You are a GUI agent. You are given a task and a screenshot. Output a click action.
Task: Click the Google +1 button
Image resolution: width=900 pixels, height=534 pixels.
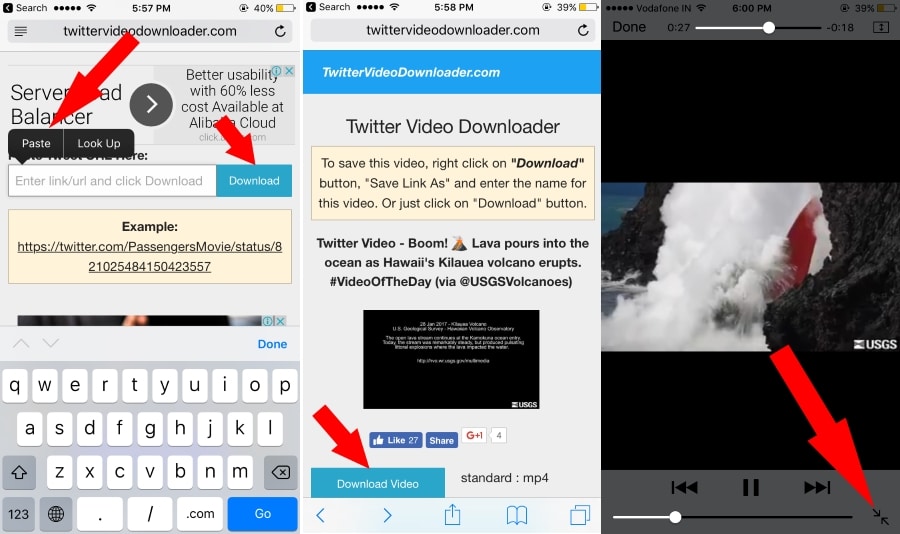click(474, 435)
